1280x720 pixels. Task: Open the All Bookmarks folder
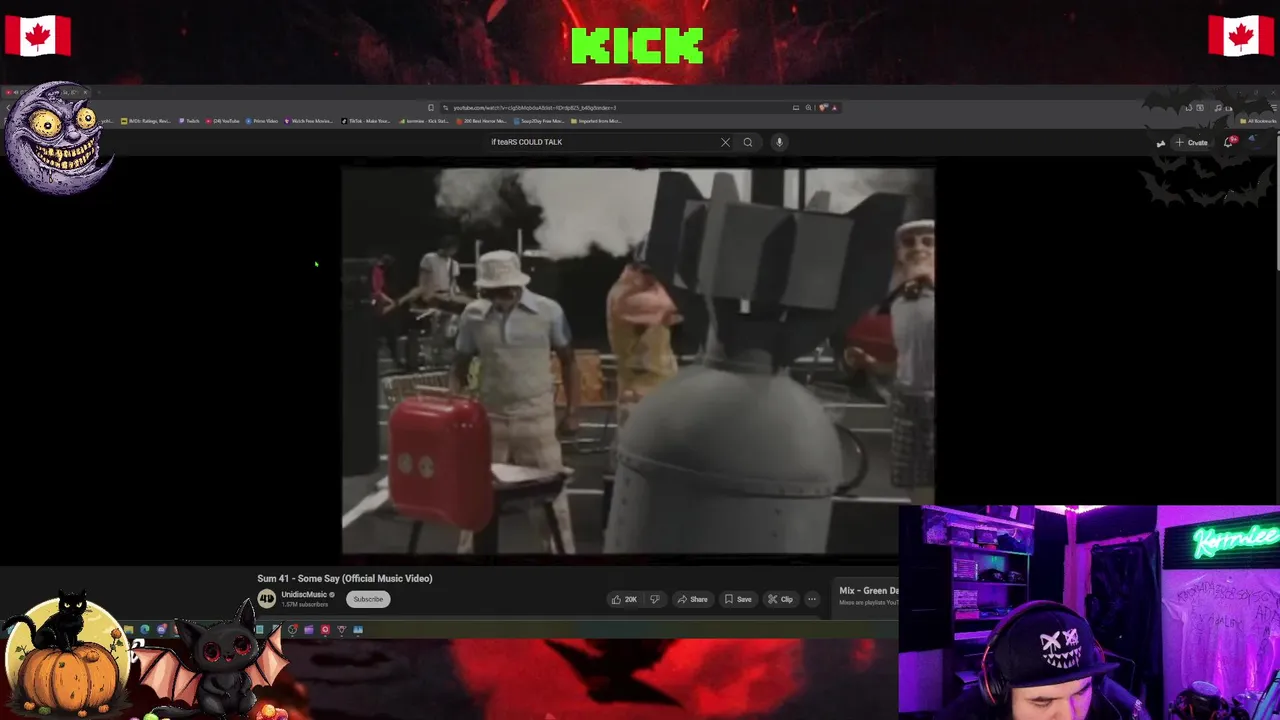(x=1259, y=121)
